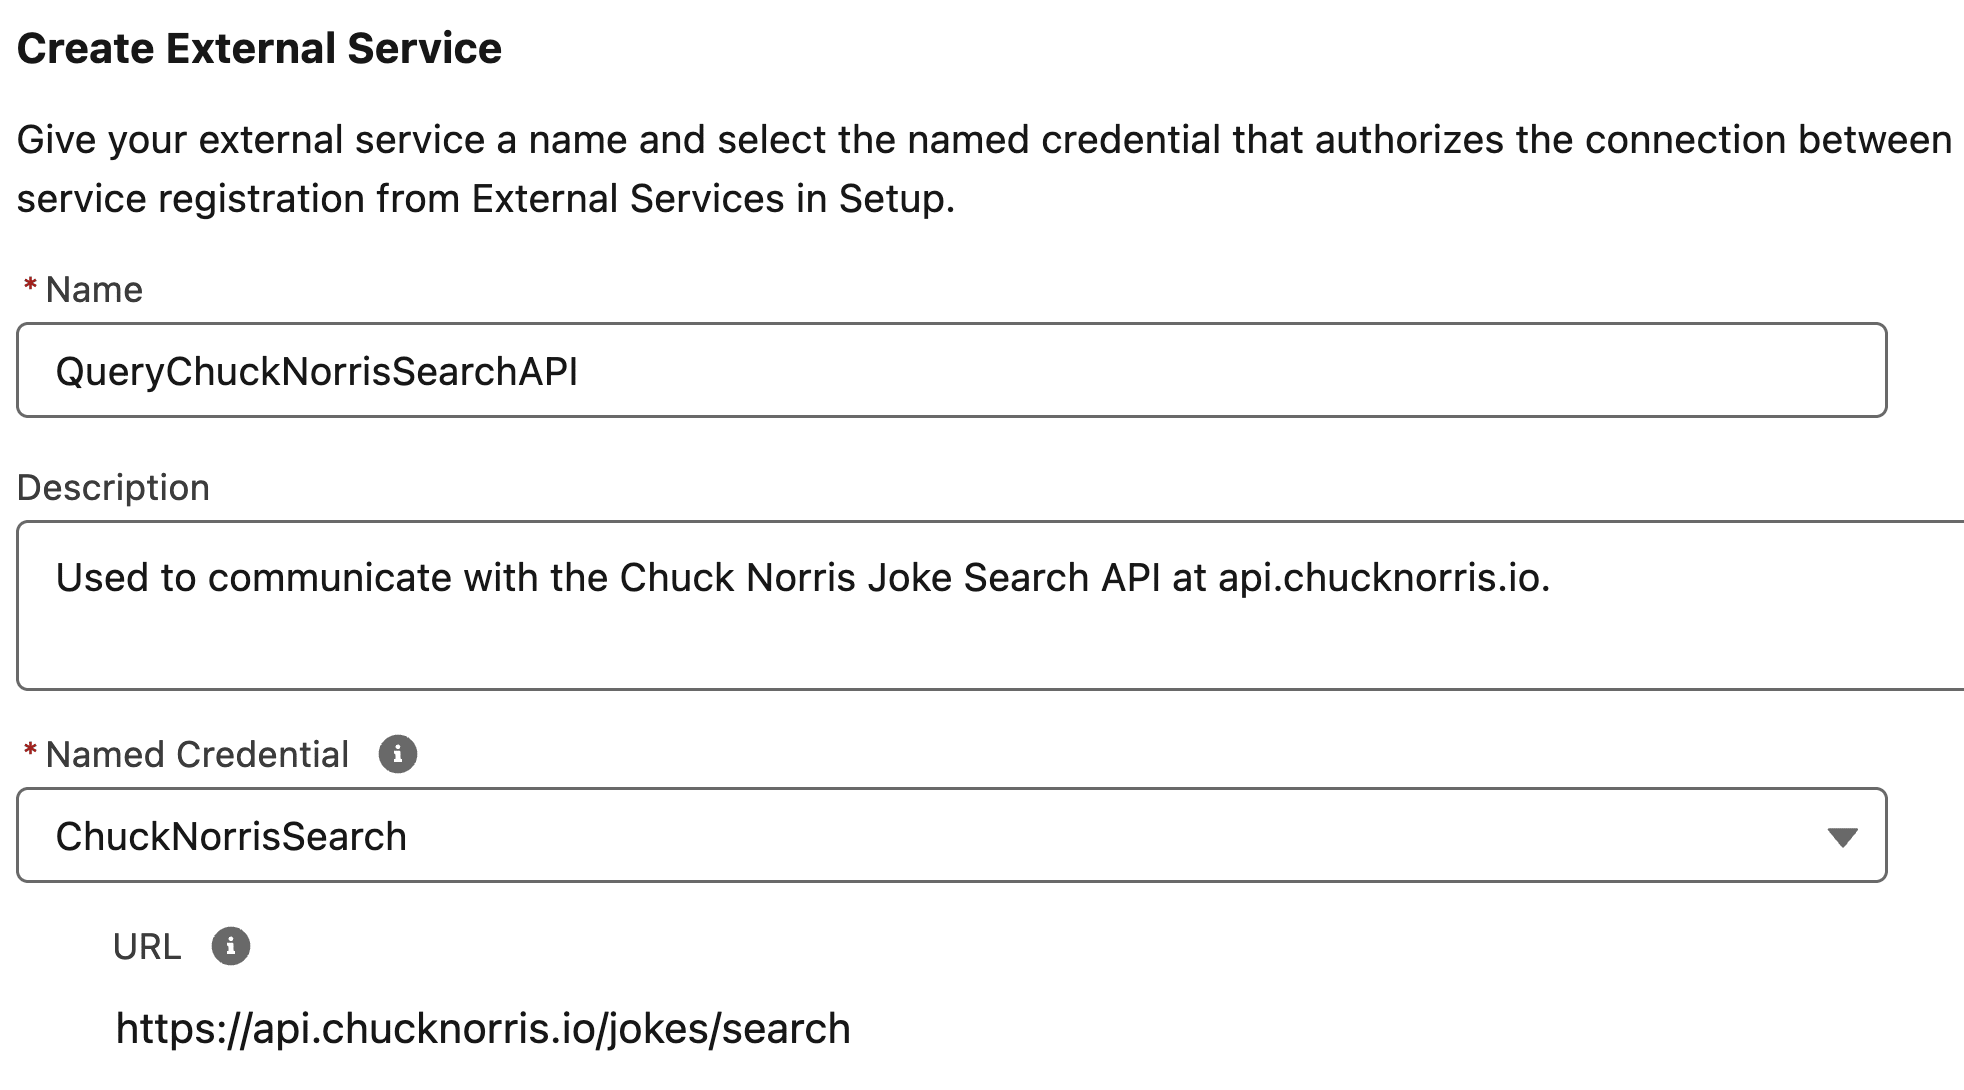Click the Description field label

point(113,488)
